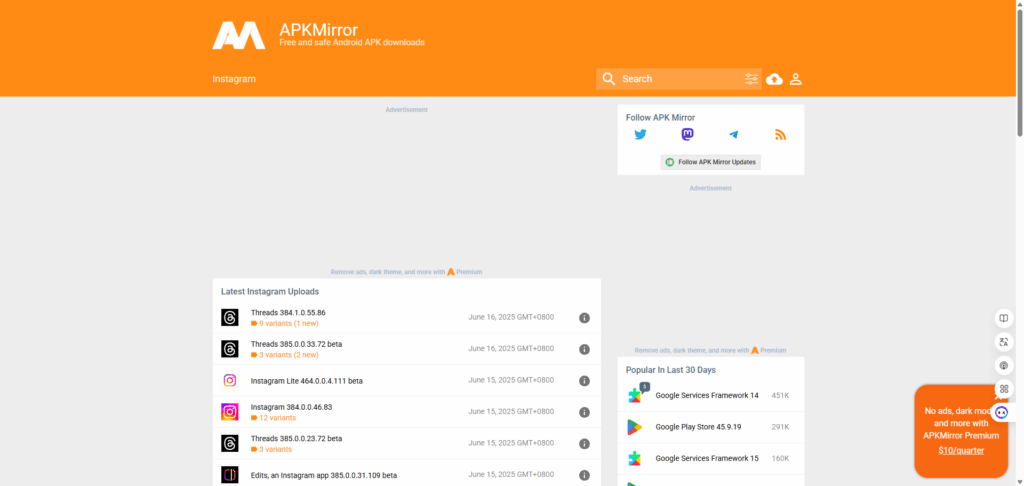Expand info for Instagram 384.0.0.46.83
This screenshot has width=1024, height=486.
[x=584, y=412]
